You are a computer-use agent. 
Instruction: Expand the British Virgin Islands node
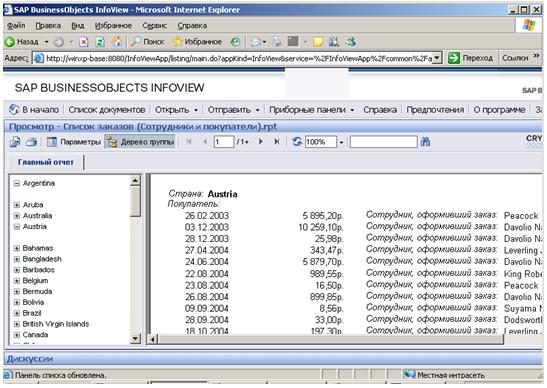[16, 324]
